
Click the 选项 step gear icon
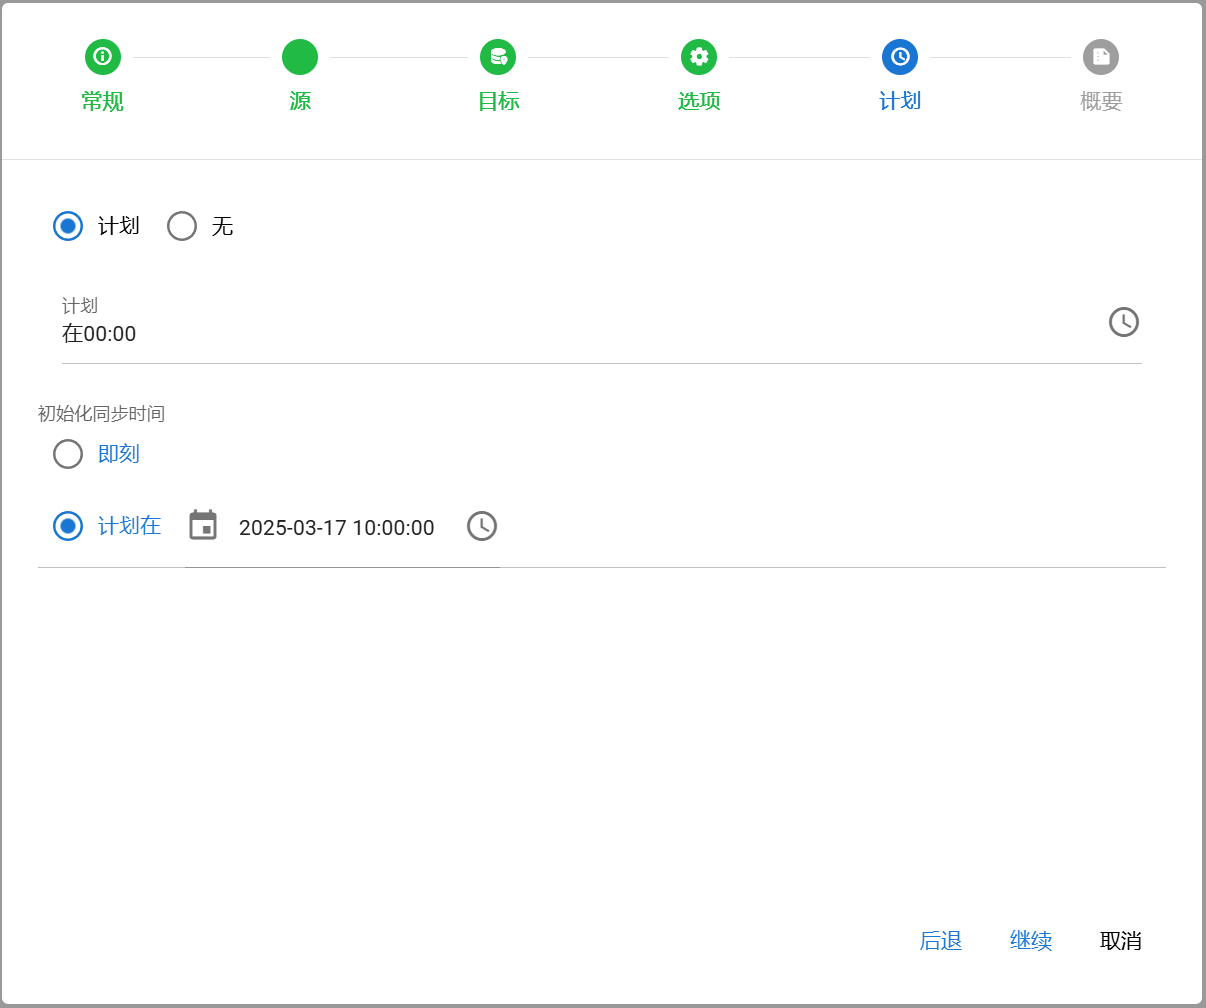pyautogui.click(x=699, y=57)
